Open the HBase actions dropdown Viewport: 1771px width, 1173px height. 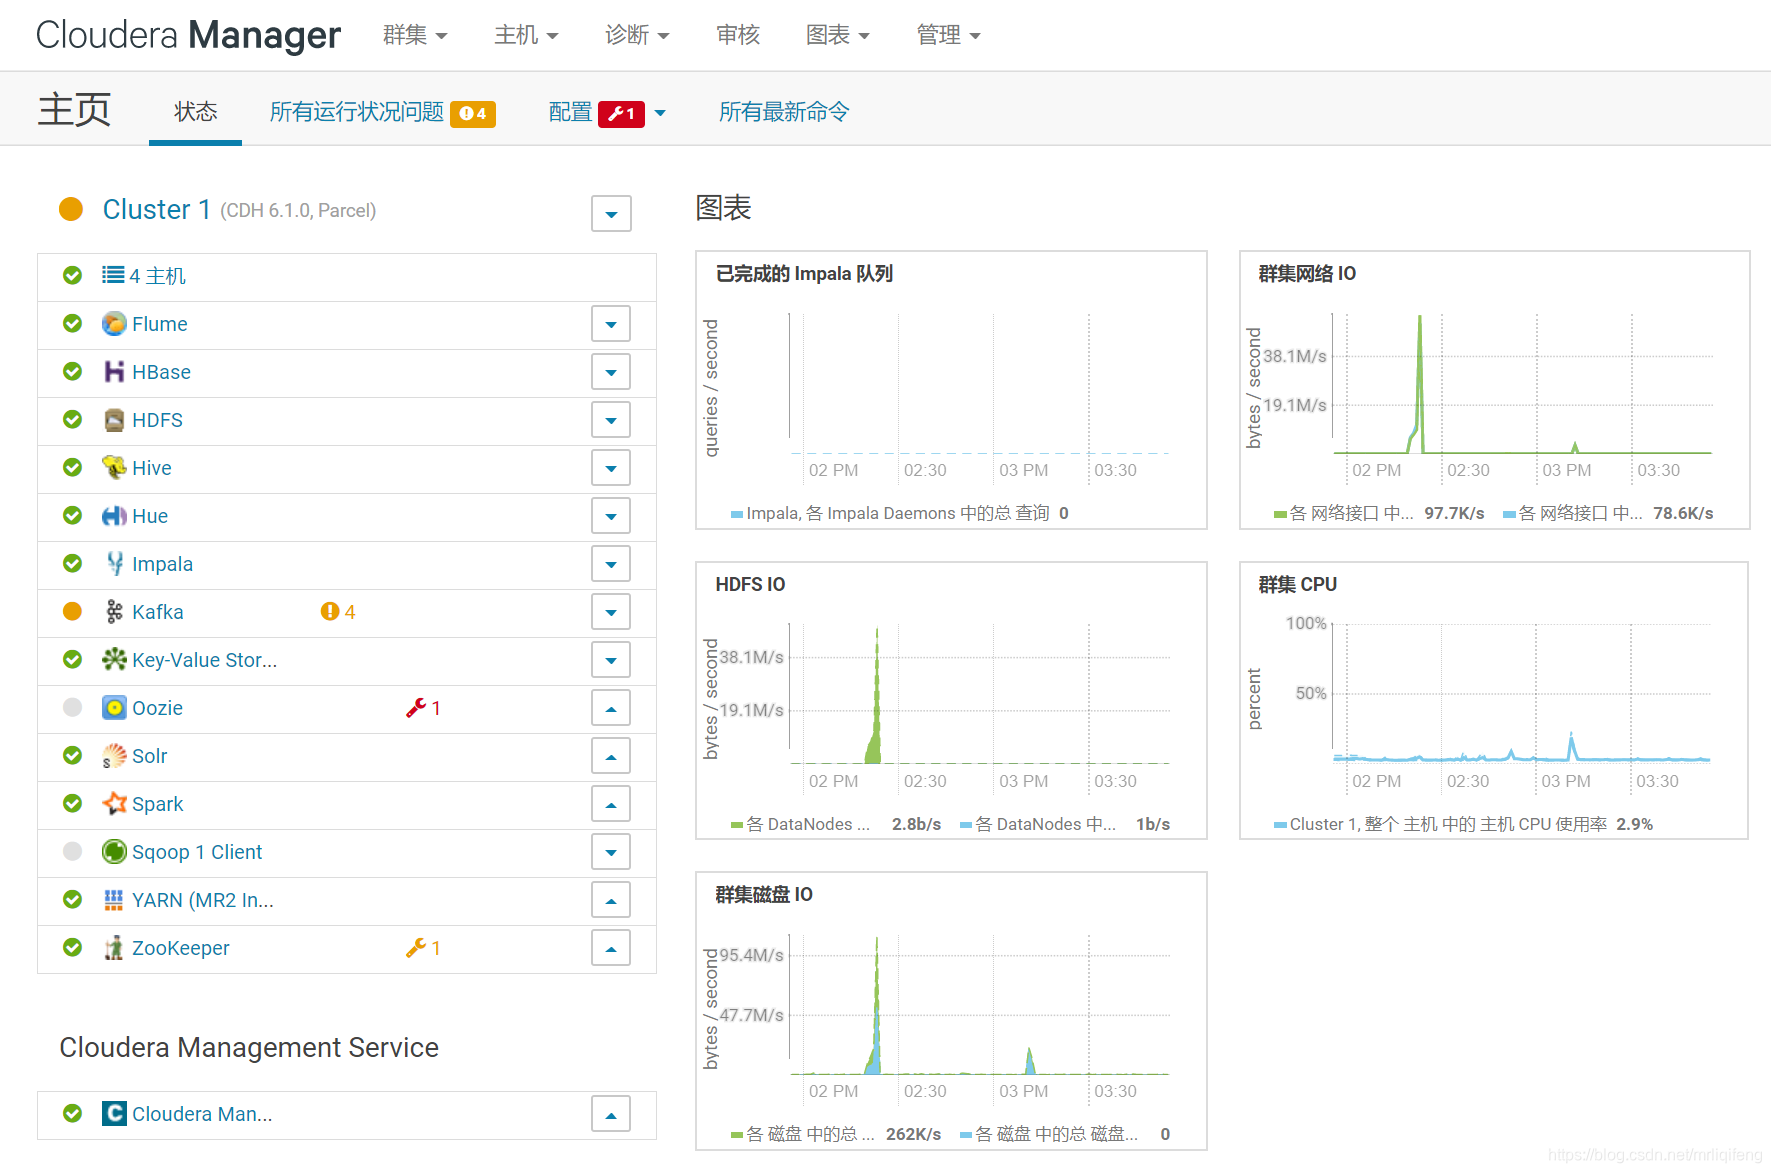pyautogui.click(x=611, y=372)
